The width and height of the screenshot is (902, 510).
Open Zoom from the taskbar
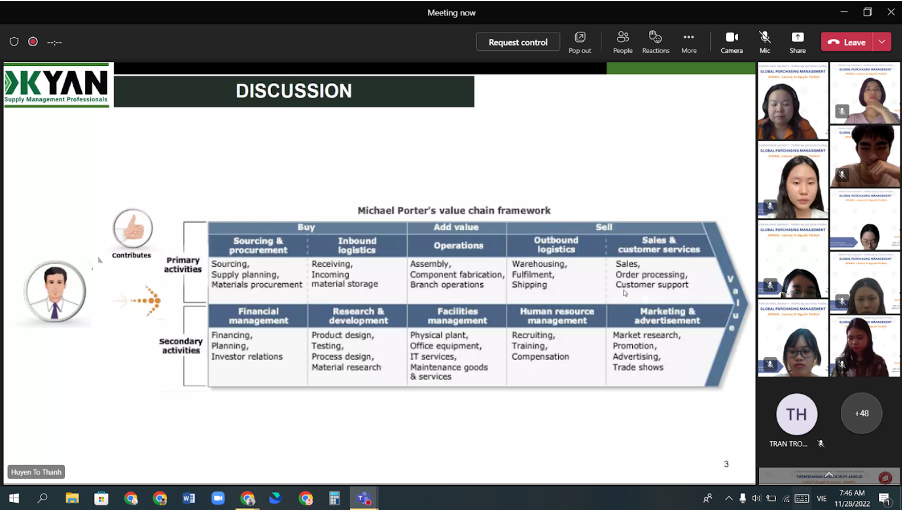218,498
